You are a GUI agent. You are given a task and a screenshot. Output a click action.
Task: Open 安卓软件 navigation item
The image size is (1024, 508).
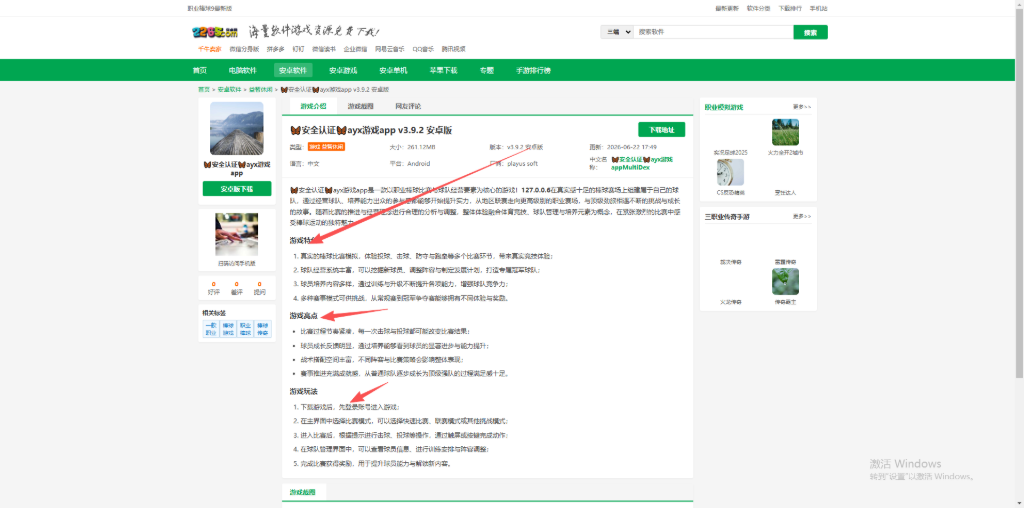293,71
